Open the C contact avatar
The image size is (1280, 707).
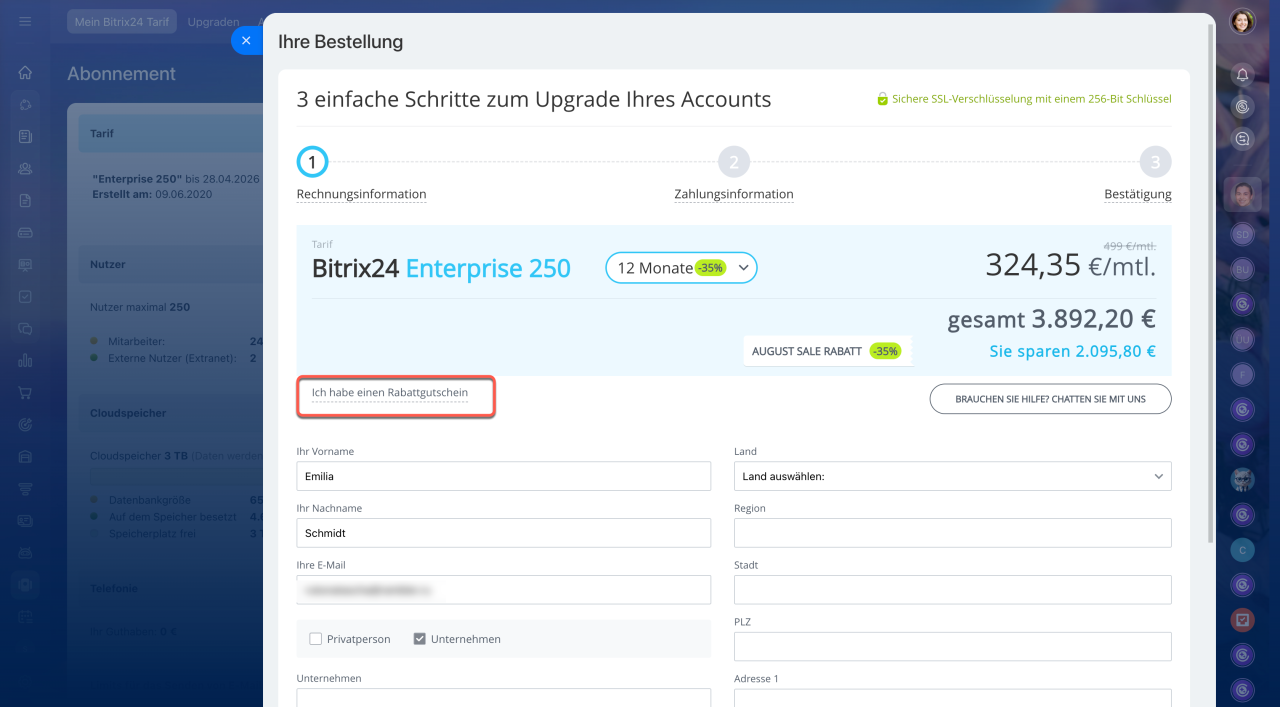pos(1242,549)
